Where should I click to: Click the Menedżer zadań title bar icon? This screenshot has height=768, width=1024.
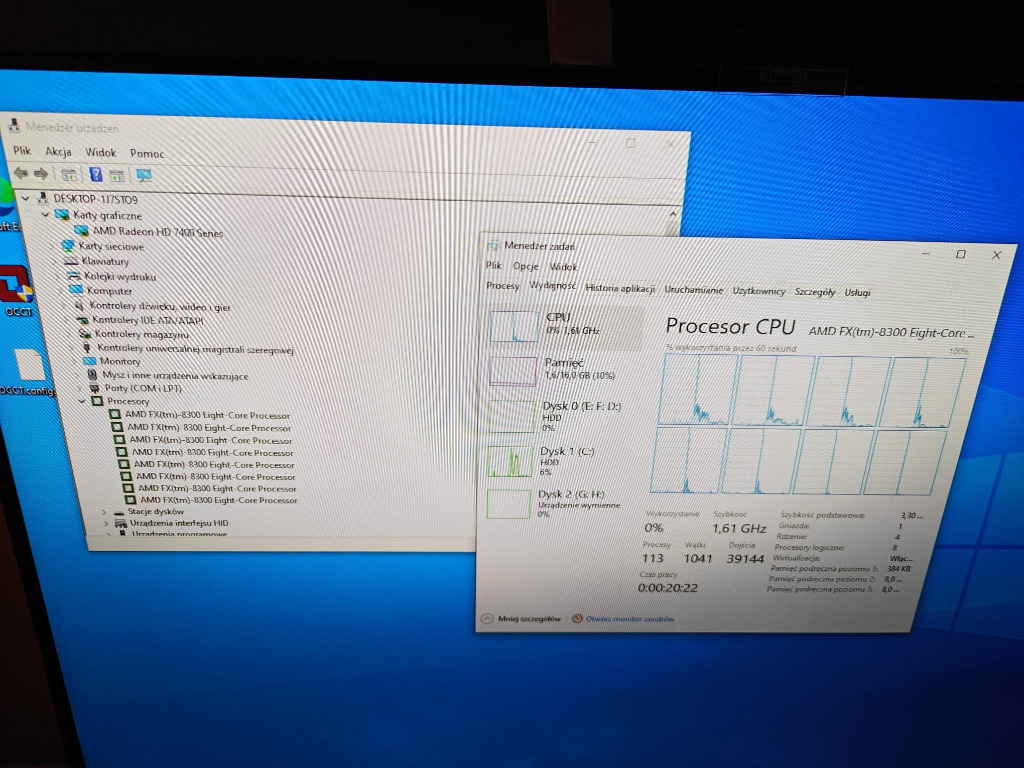[492, 246]
